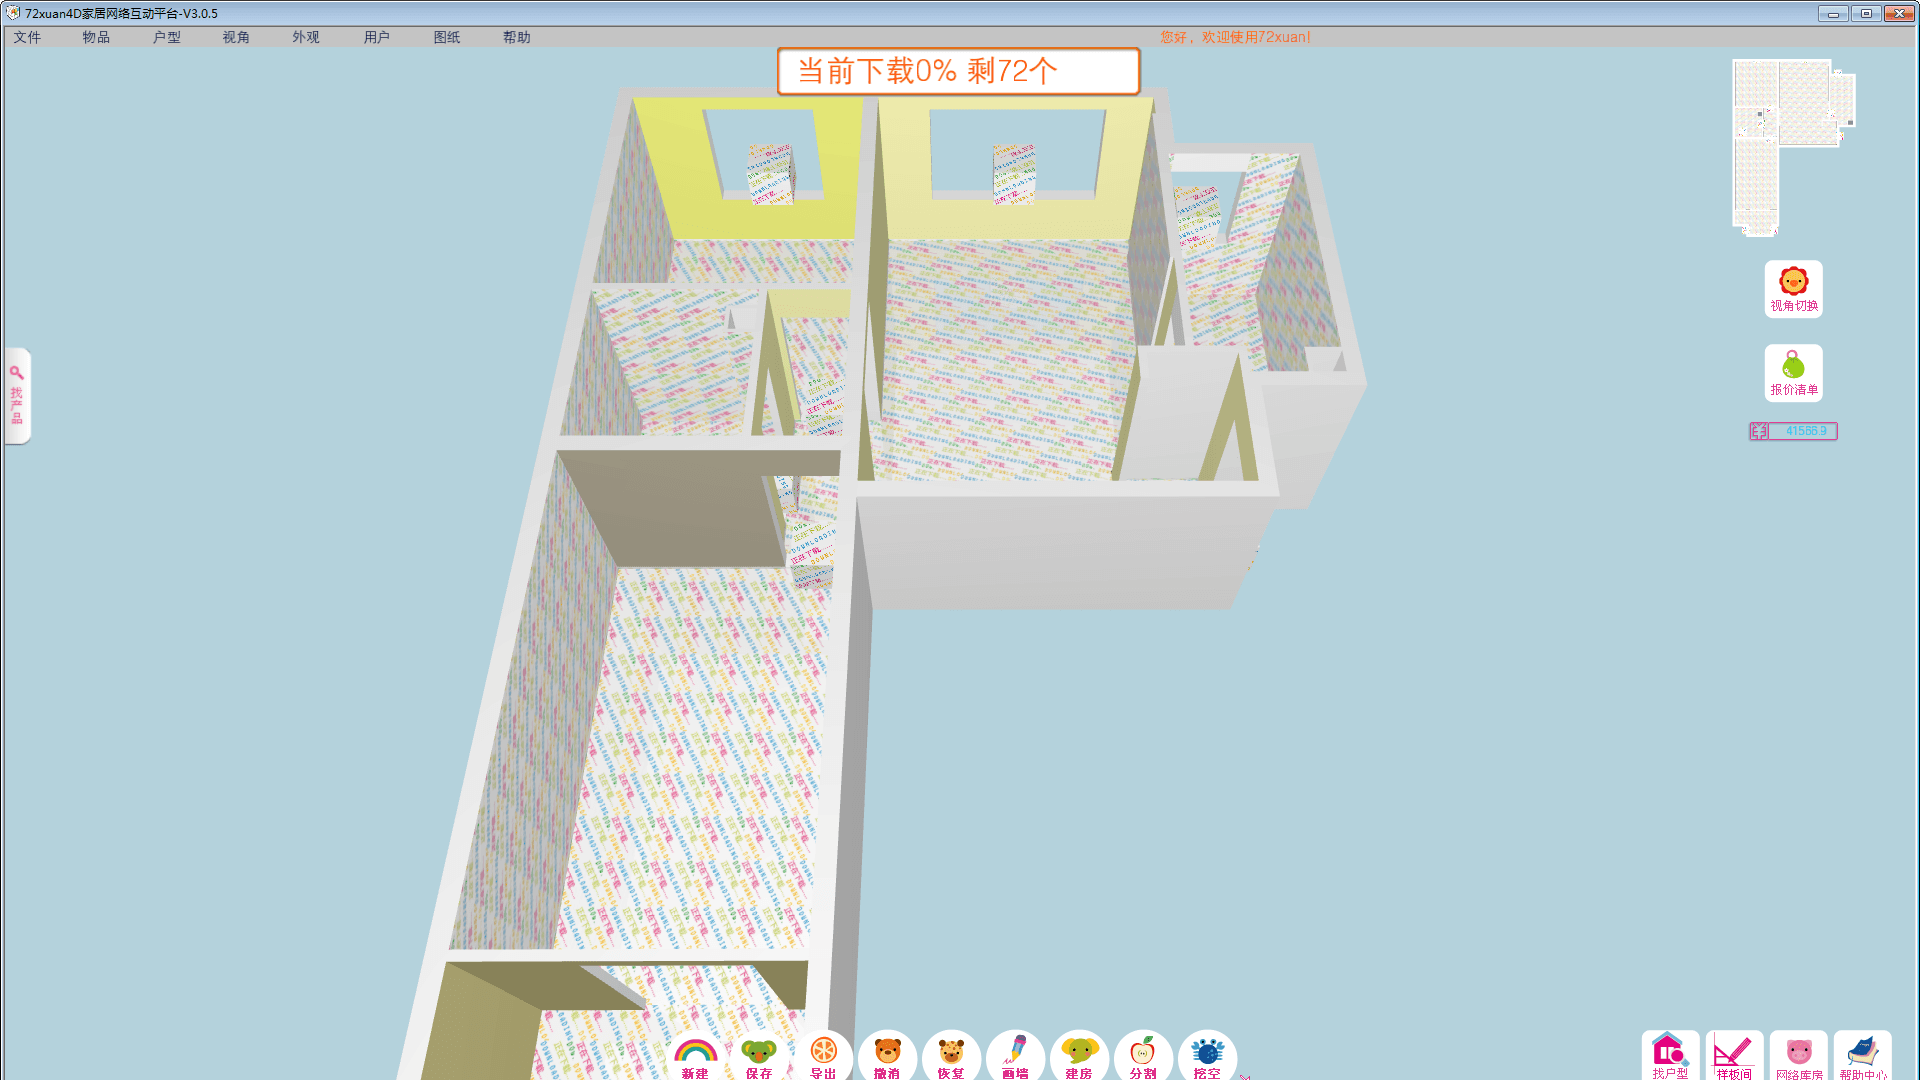
Task: Open the 视角 menu
Action: coord(236,37)
